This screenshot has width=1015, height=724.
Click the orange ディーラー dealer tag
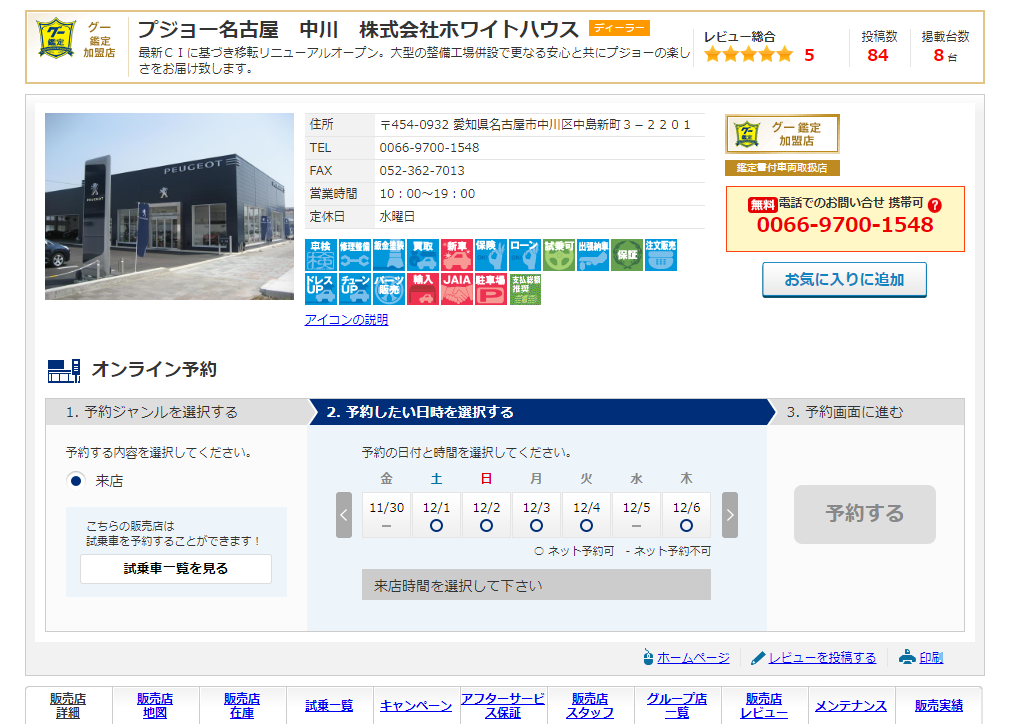(x=619, y=28)
